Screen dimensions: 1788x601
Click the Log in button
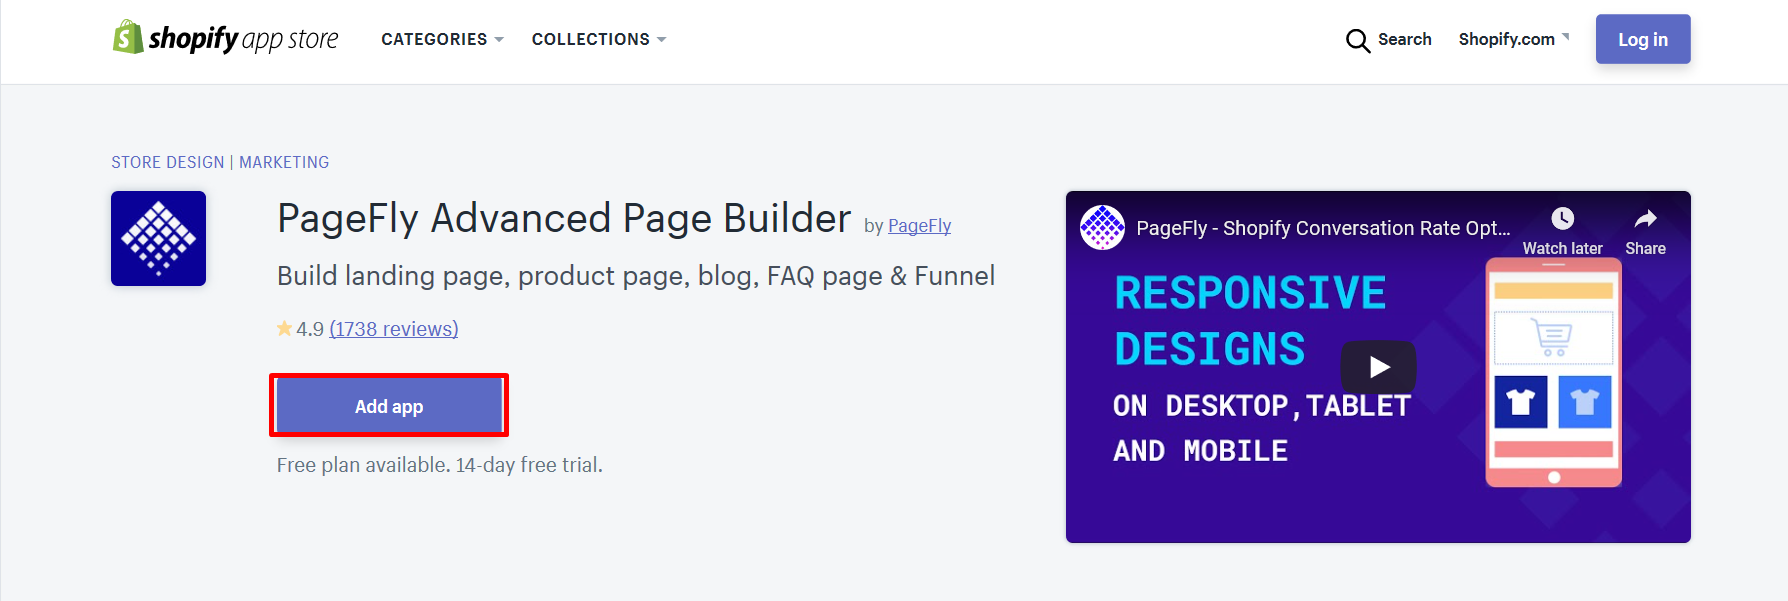[x=1643, y=39]
